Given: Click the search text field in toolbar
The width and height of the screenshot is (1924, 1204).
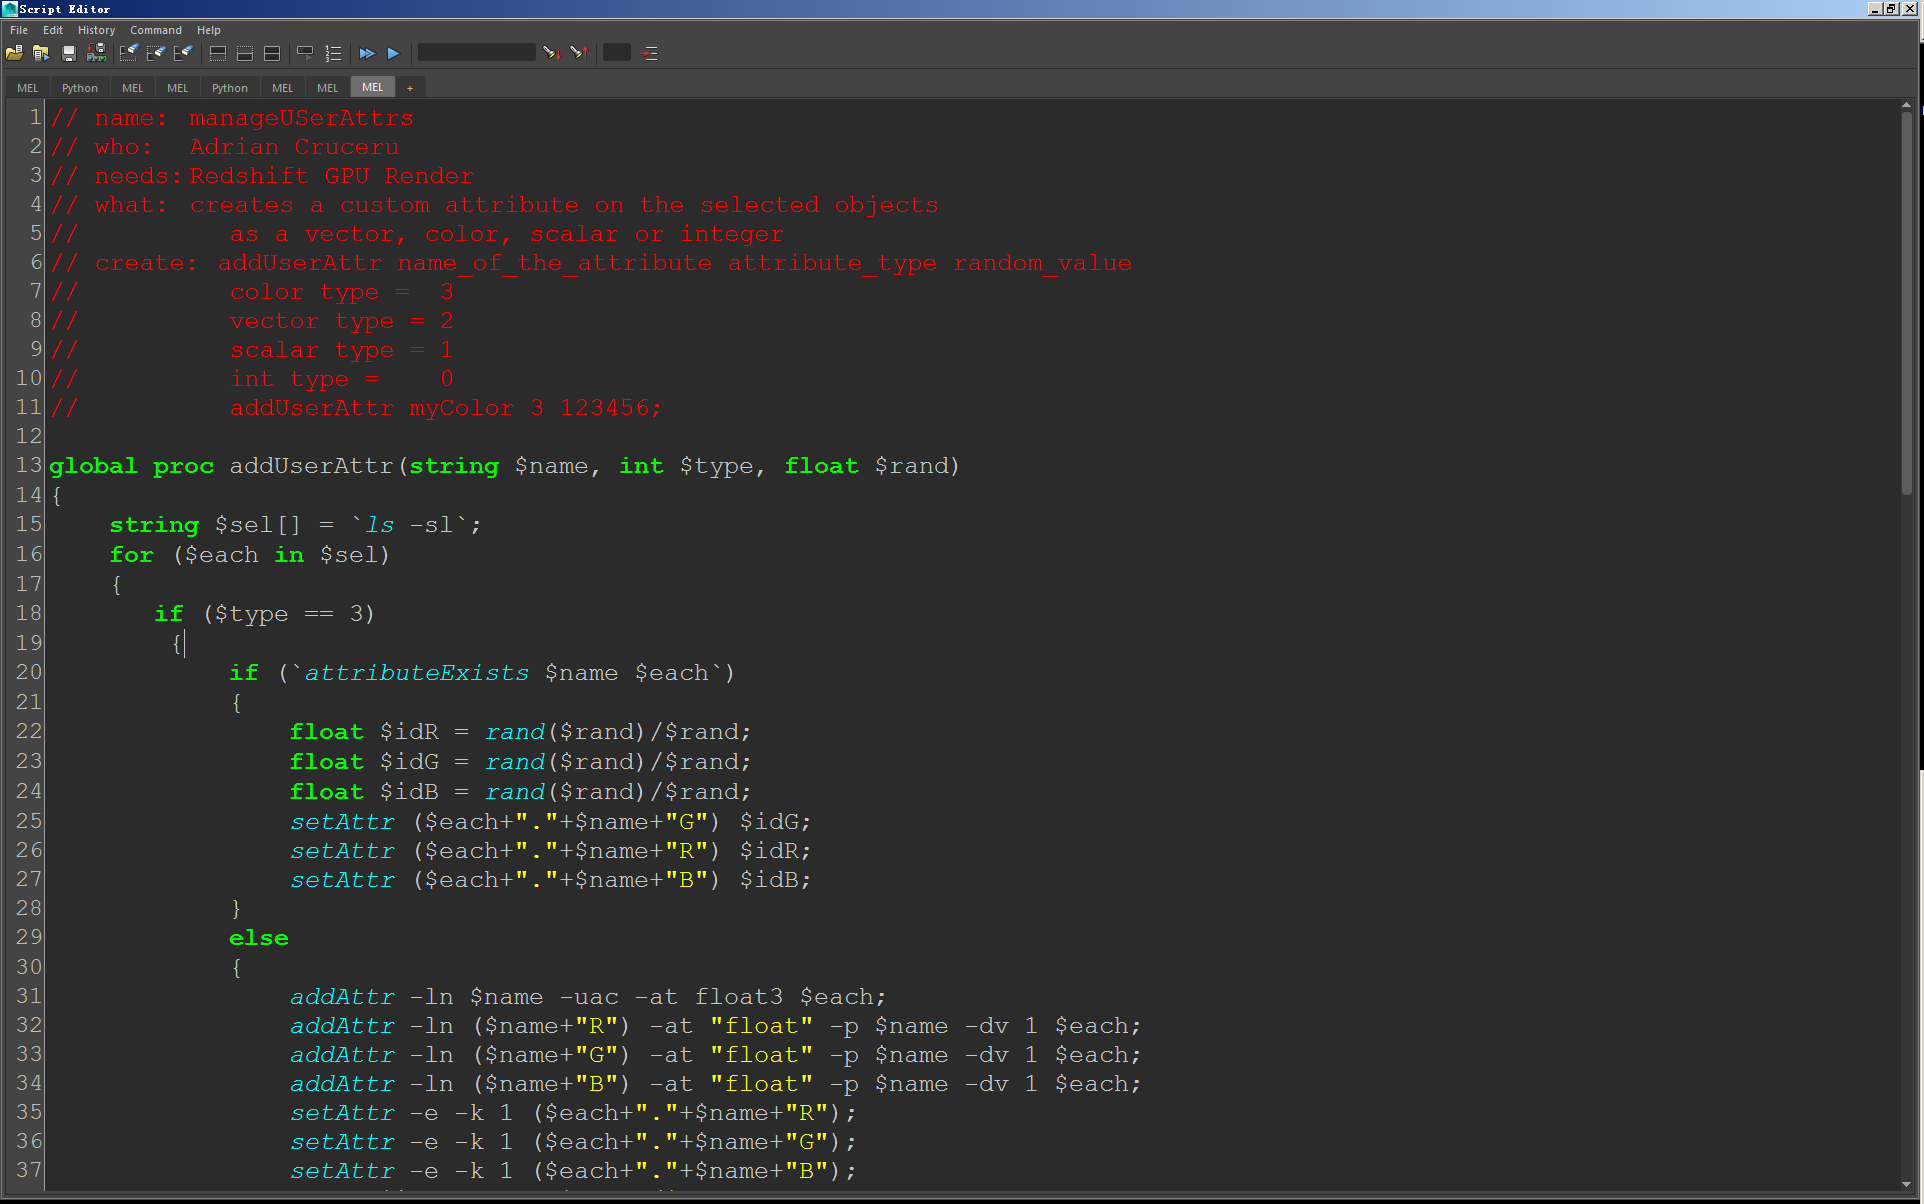Looking at the screenshot, I should pyautogui.click(x=476, y=53).
